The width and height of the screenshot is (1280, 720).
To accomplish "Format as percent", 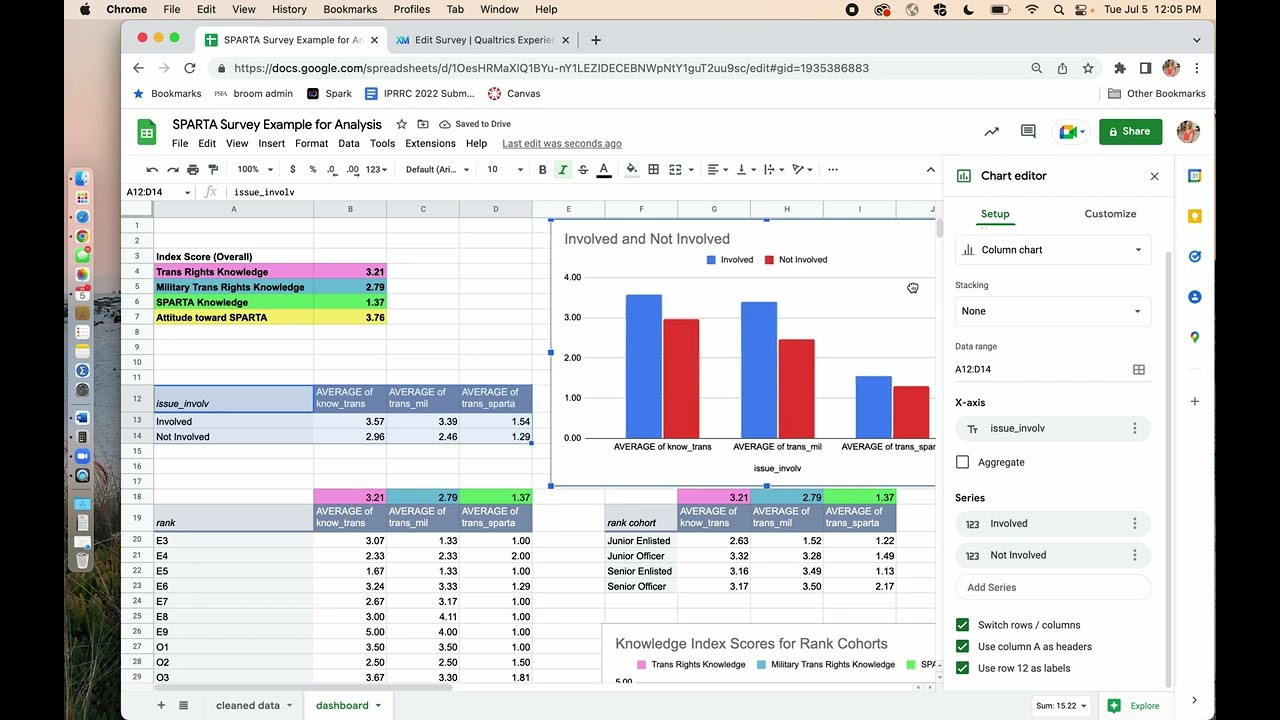I will pos(312,170).
